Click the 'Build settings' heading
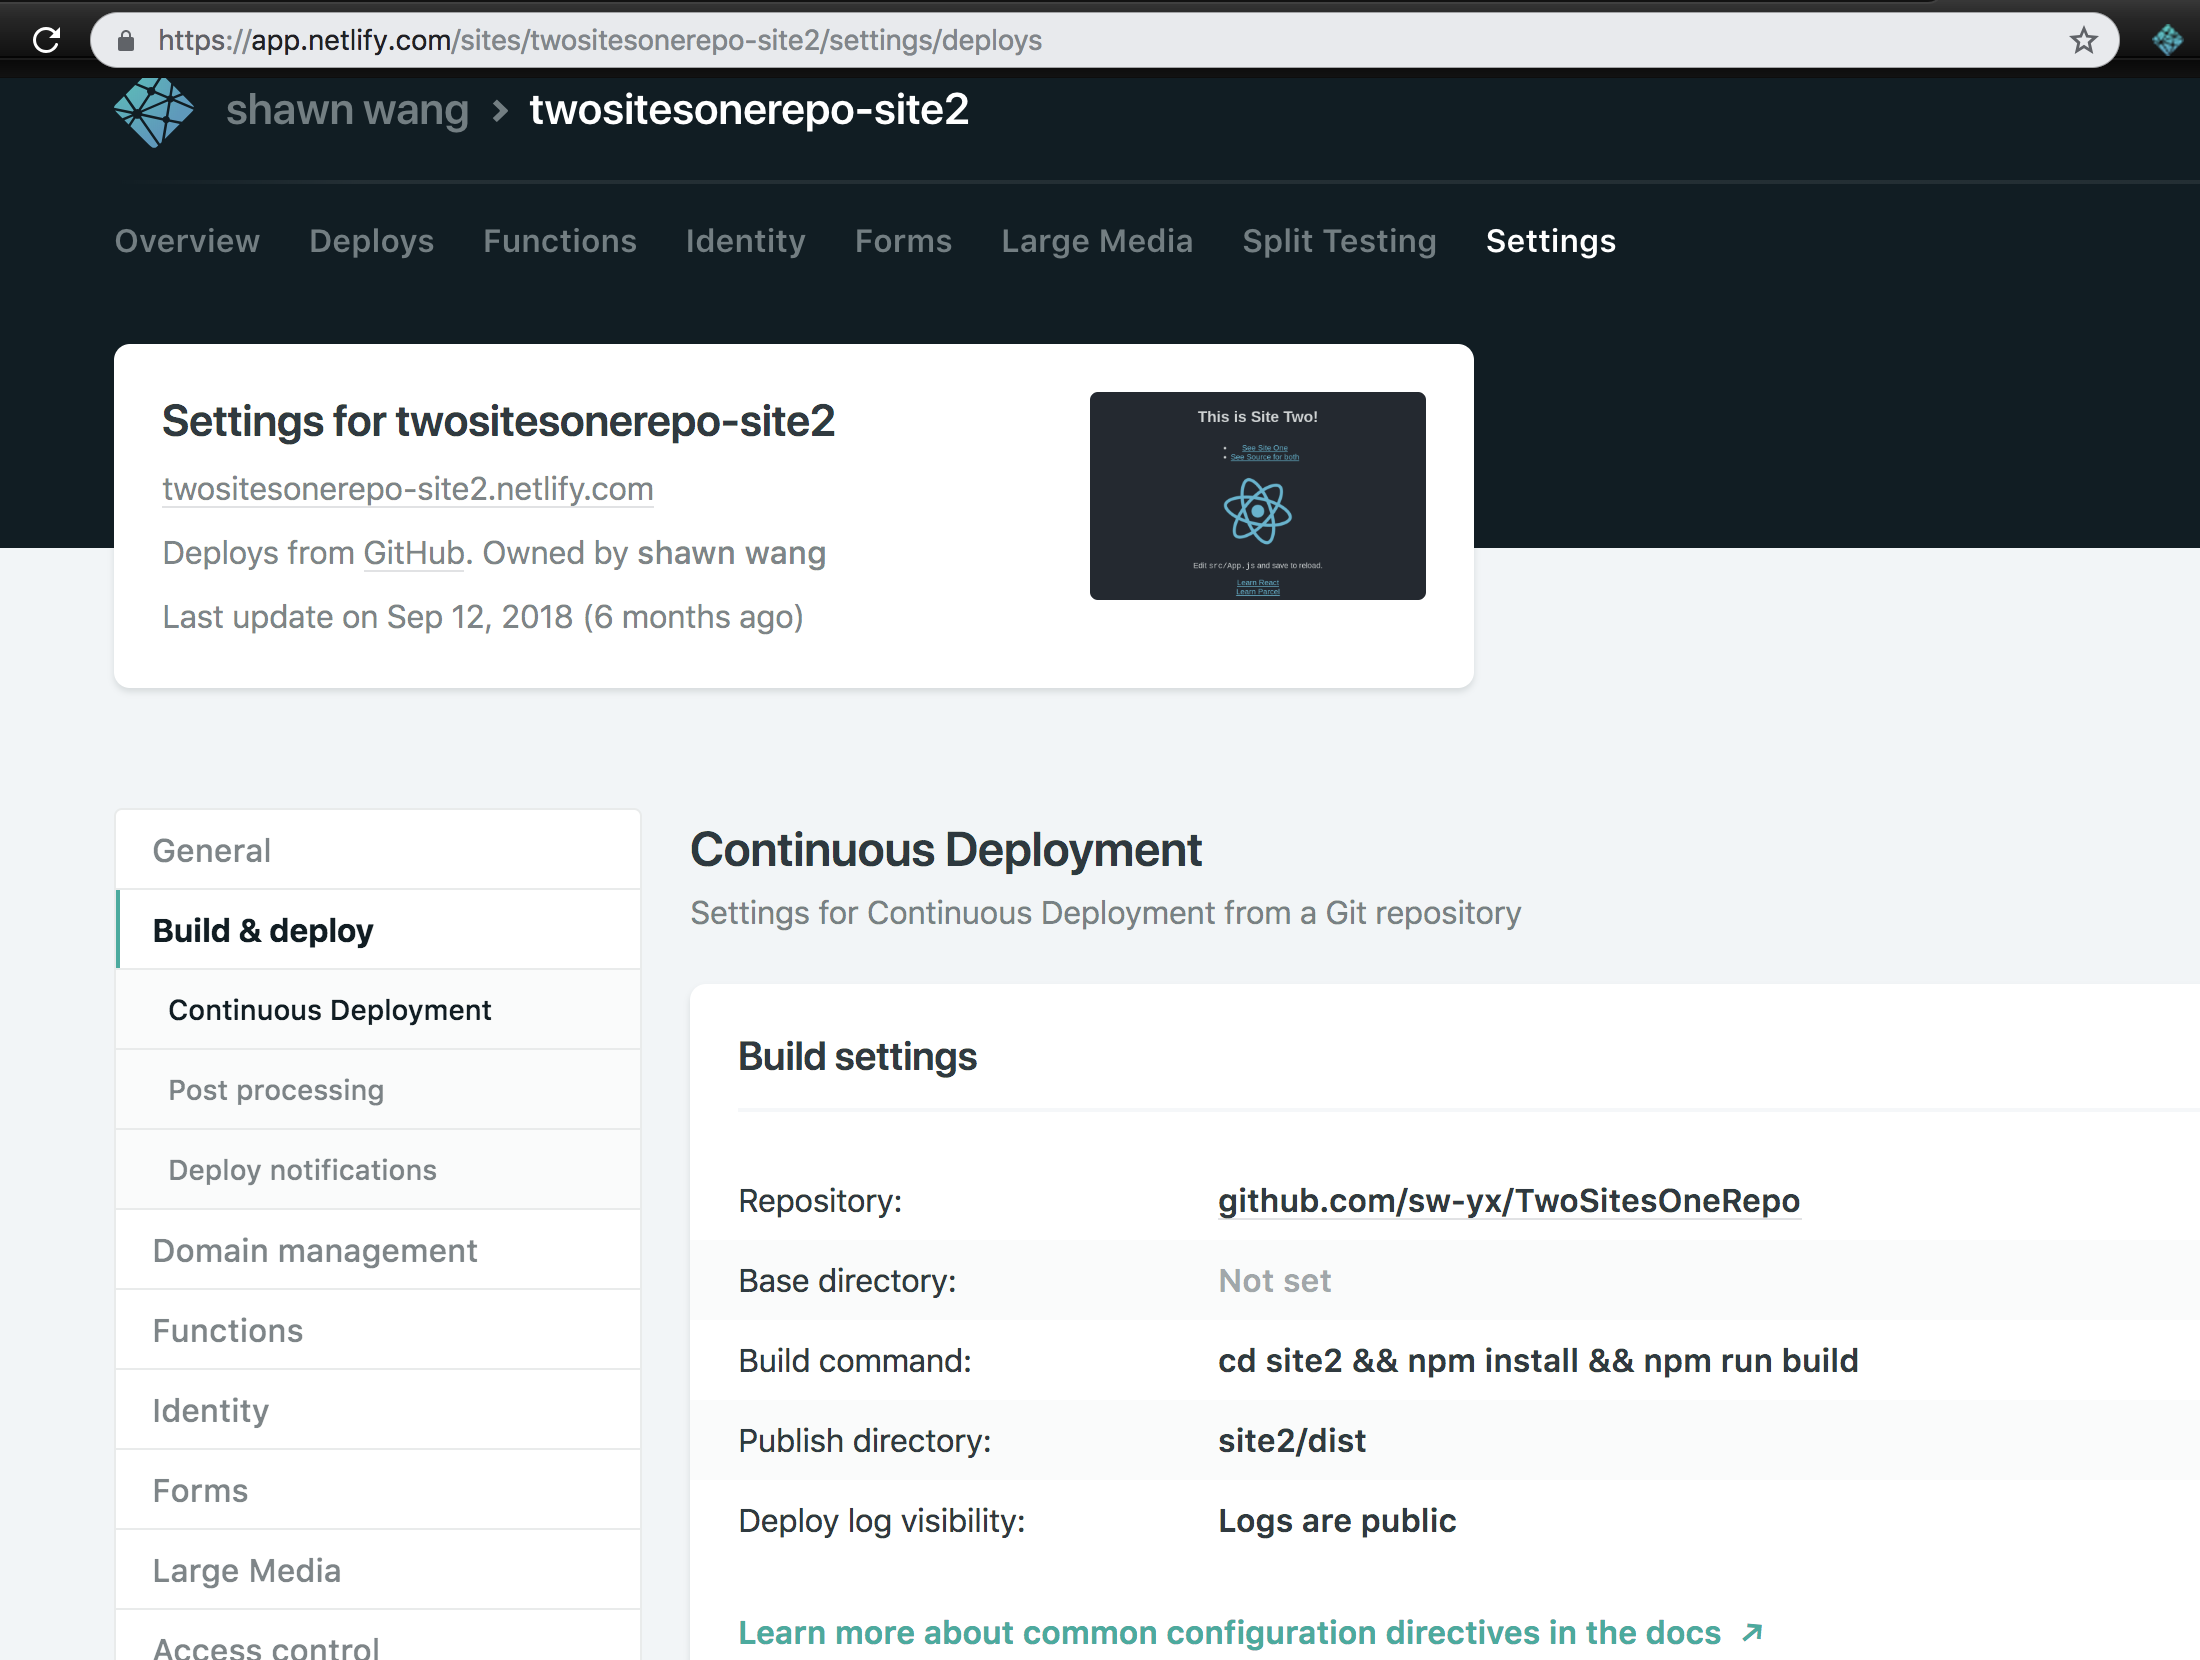 pyautogui.click(x=858, y=1057)
